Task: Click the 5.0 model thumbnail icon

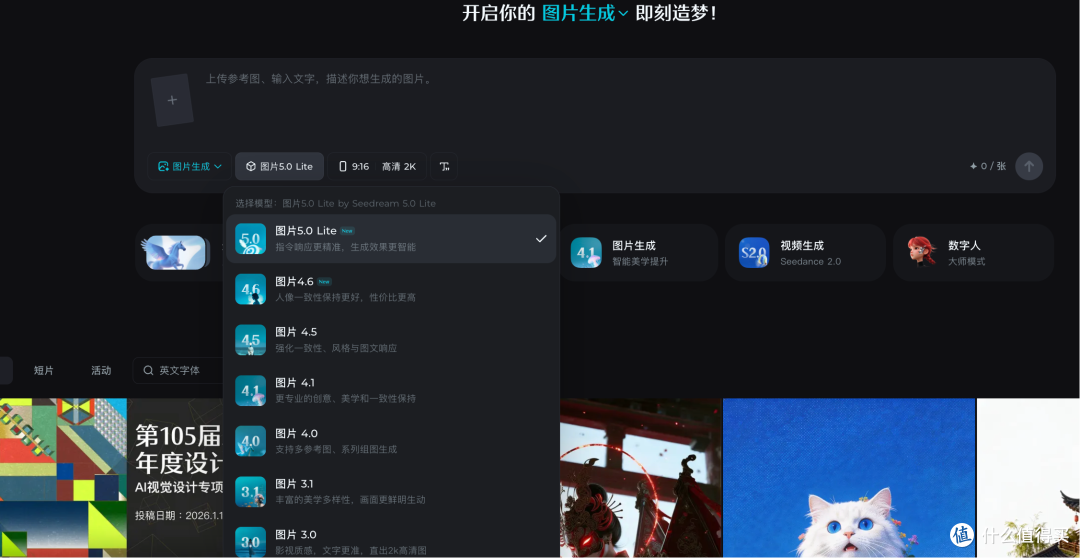Action: coord(251,238)
